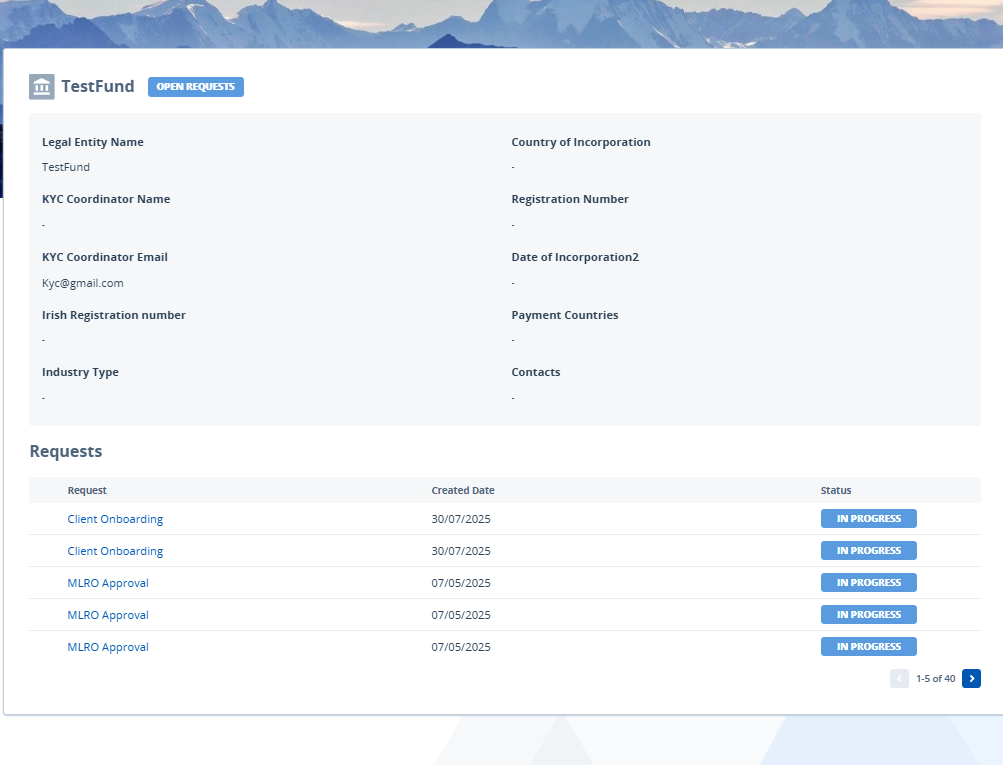This screenshot has width=1003, height=765.
Task: Click the bank building icon beside TestFund
Action: [x=42, y=87]
